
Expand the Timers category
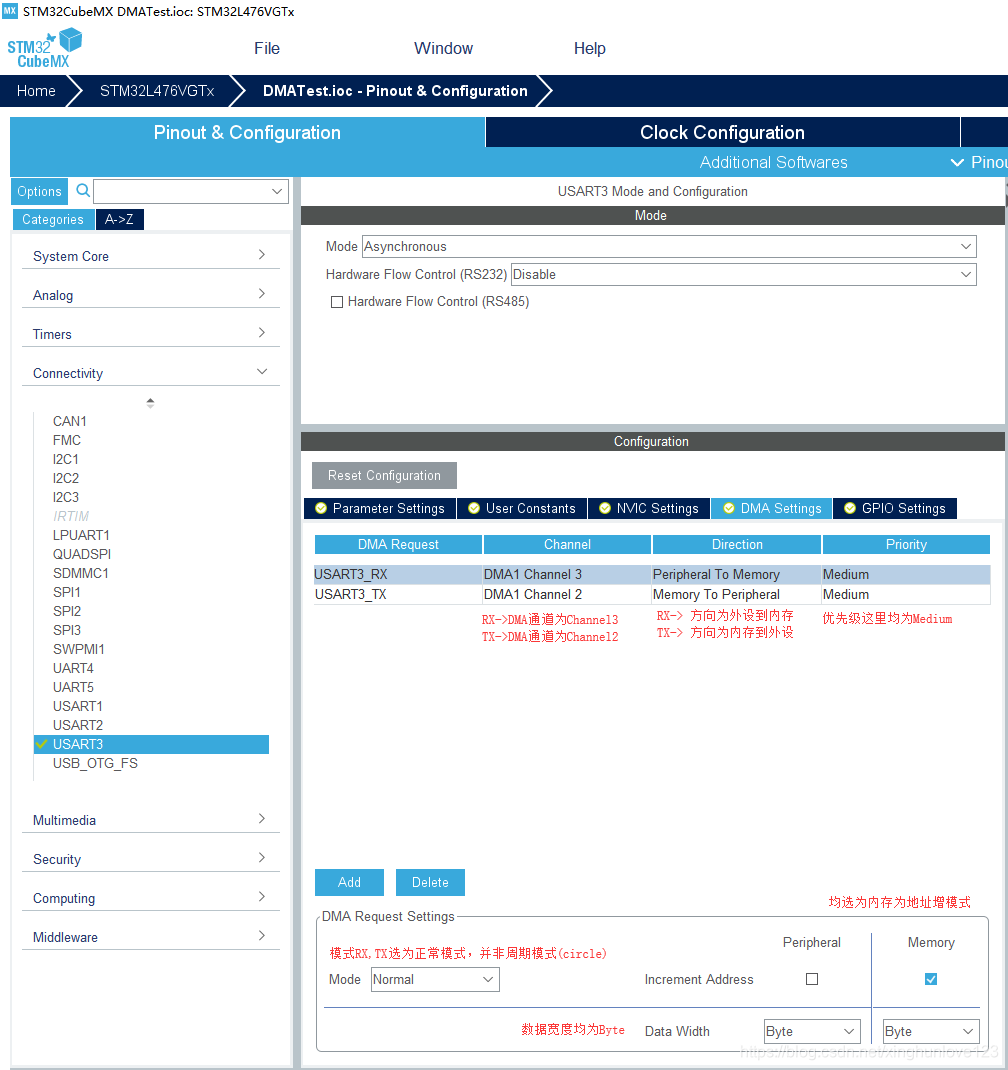(x=150, y=334)
